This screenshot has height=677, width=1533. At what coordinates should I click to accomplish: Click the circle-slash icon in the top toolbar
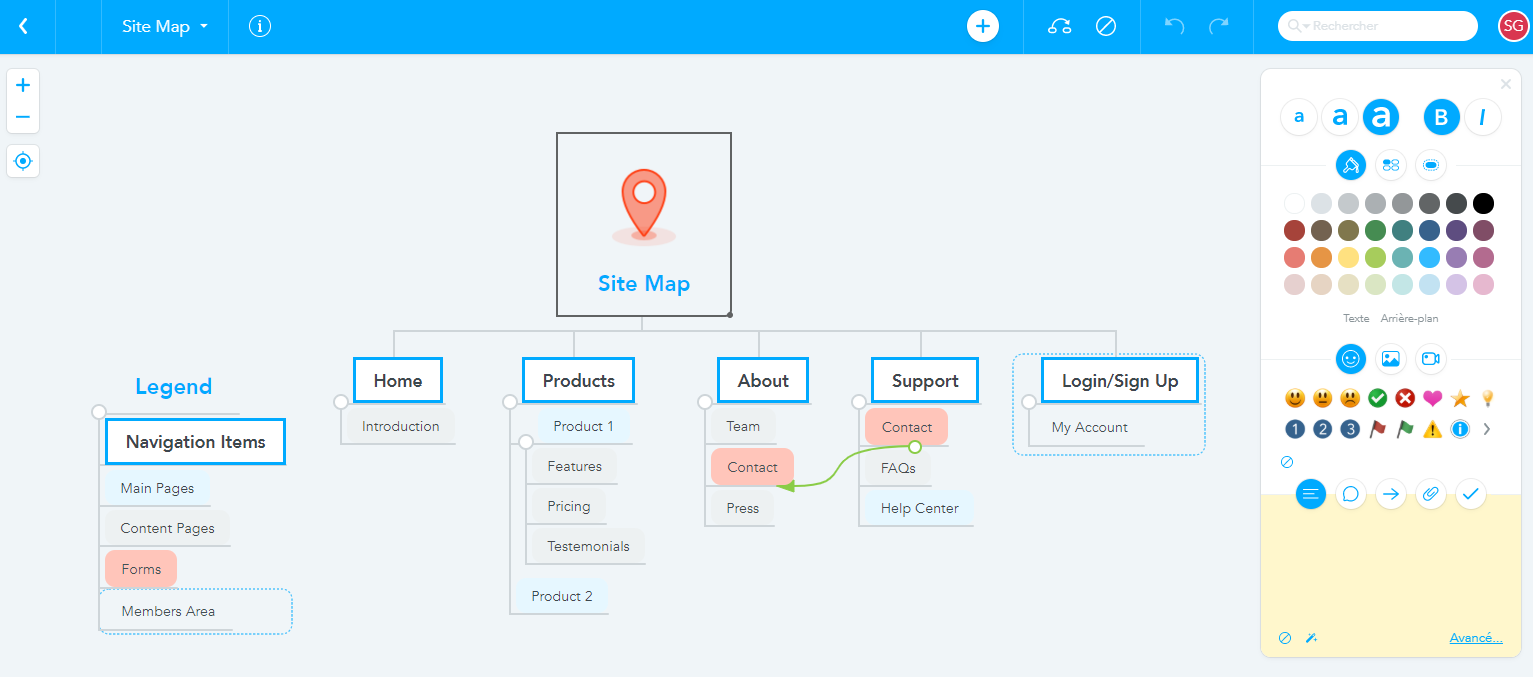(x=1106, y=26)
